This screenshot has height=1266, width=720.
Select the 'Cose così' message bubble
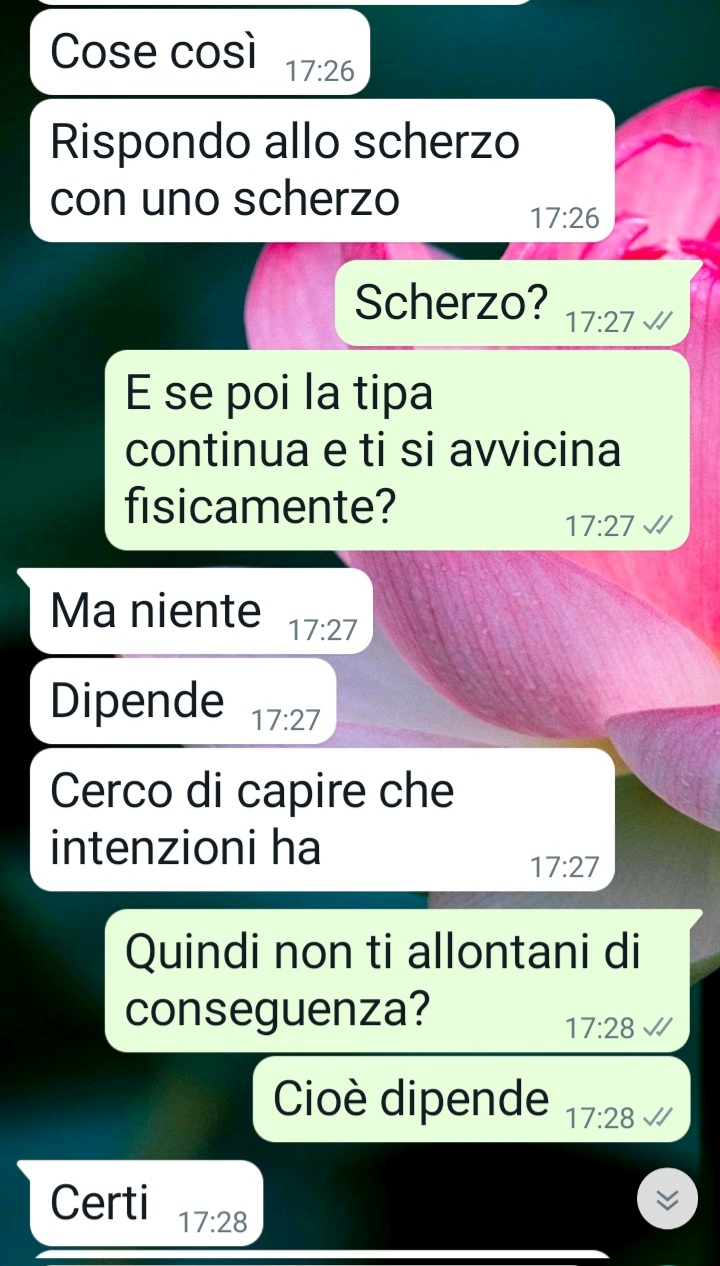[x=200, y=52]
